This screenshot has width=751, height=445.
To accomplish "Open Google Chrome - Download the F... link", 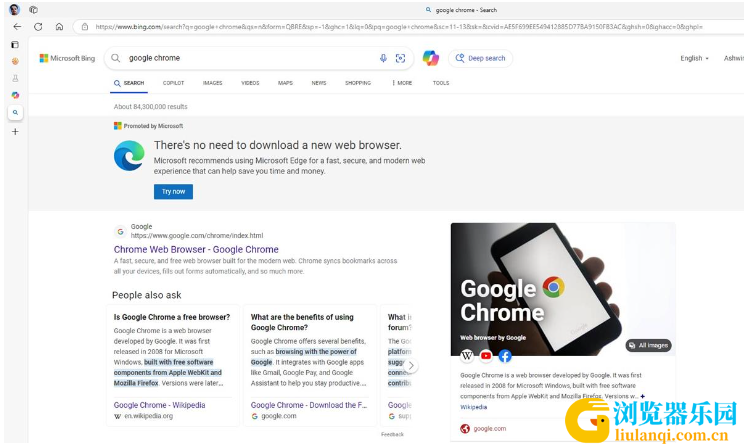I will [x=309, y=405].
